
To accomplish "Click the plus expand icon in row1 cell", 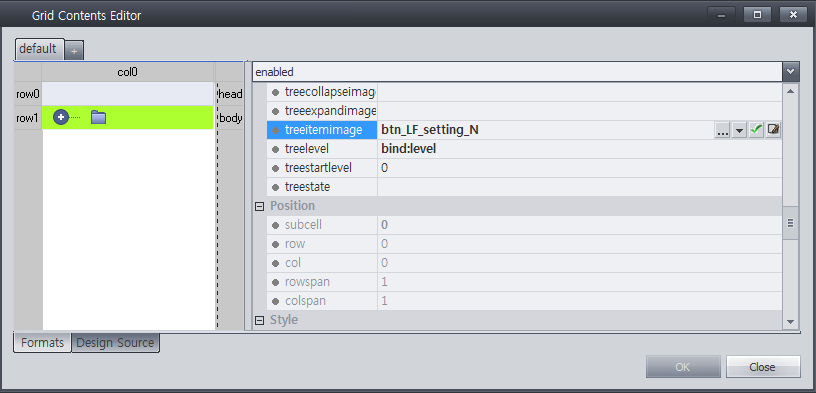I will point(61,118).
